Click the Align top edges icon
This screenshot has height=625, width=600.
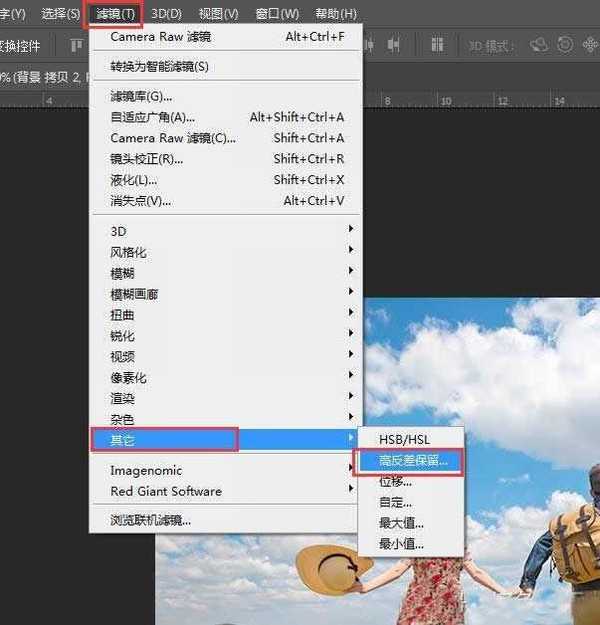pyautogui.click(x=77, y=45)
